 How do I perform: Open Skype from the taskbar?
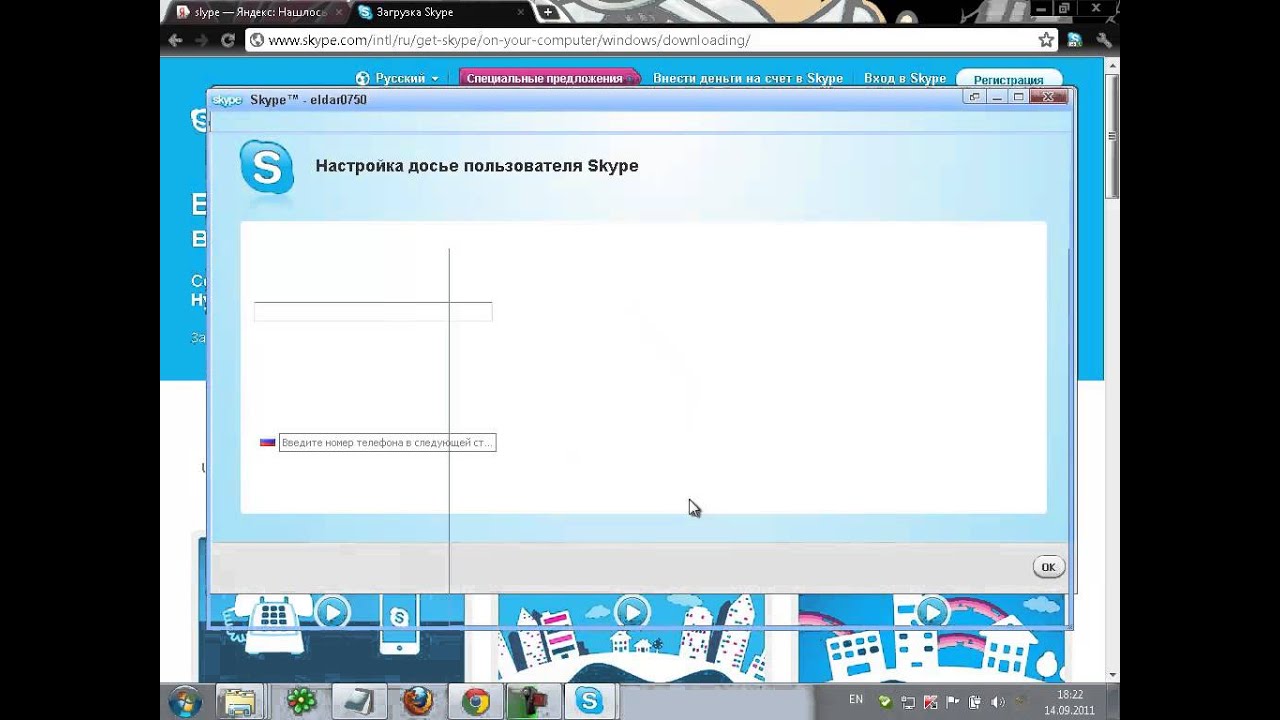[590, 701]
